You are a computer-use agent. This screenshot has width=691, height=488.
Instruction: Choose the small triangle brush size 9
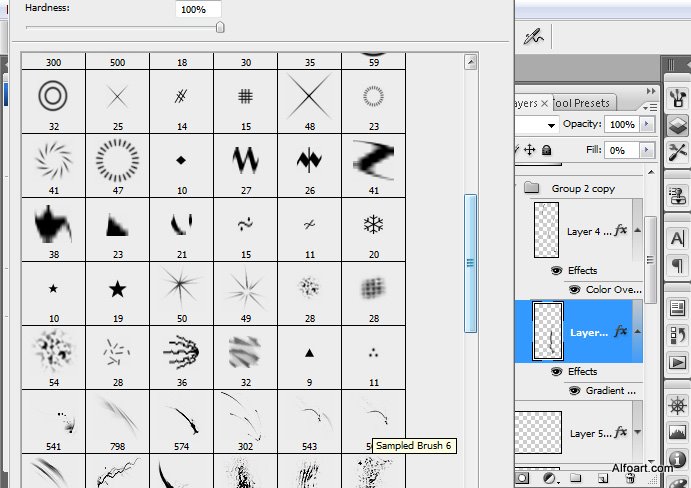click(x=309, y=353)
